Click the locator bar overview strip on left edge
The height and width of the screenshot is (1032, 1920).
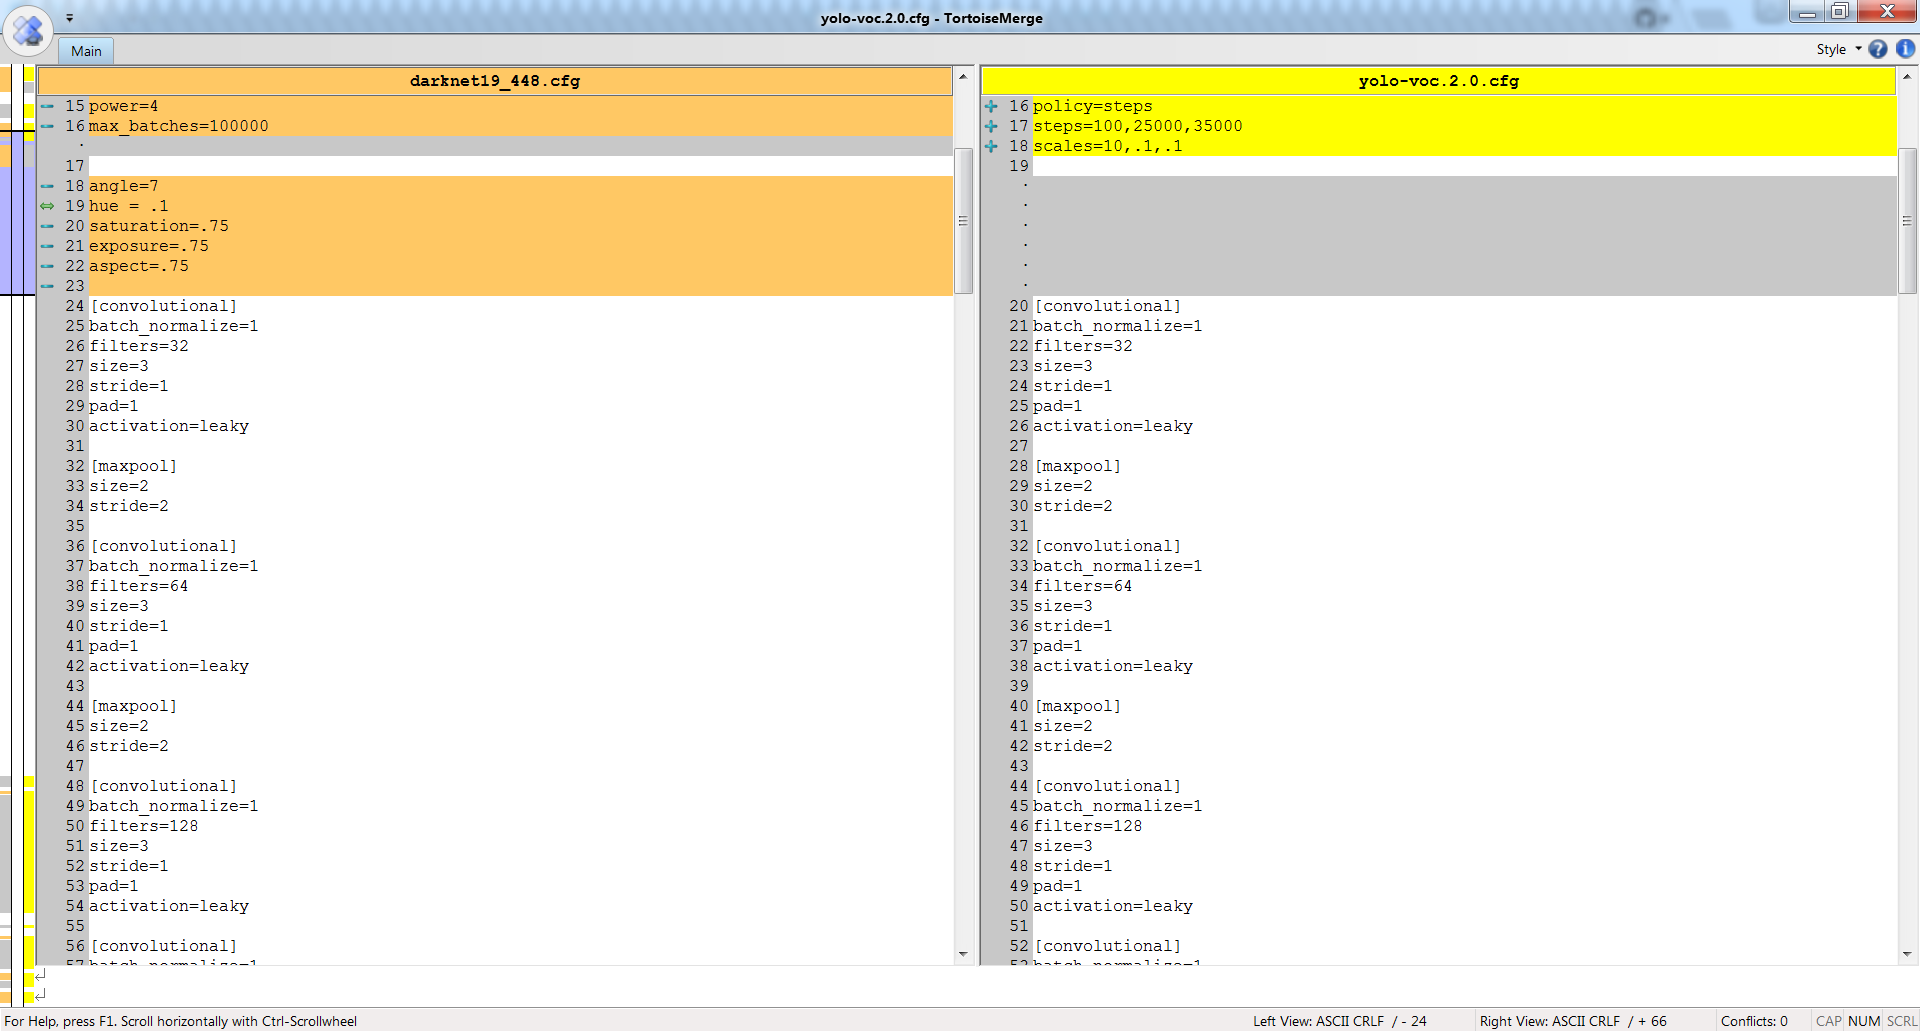pos(17,535)
